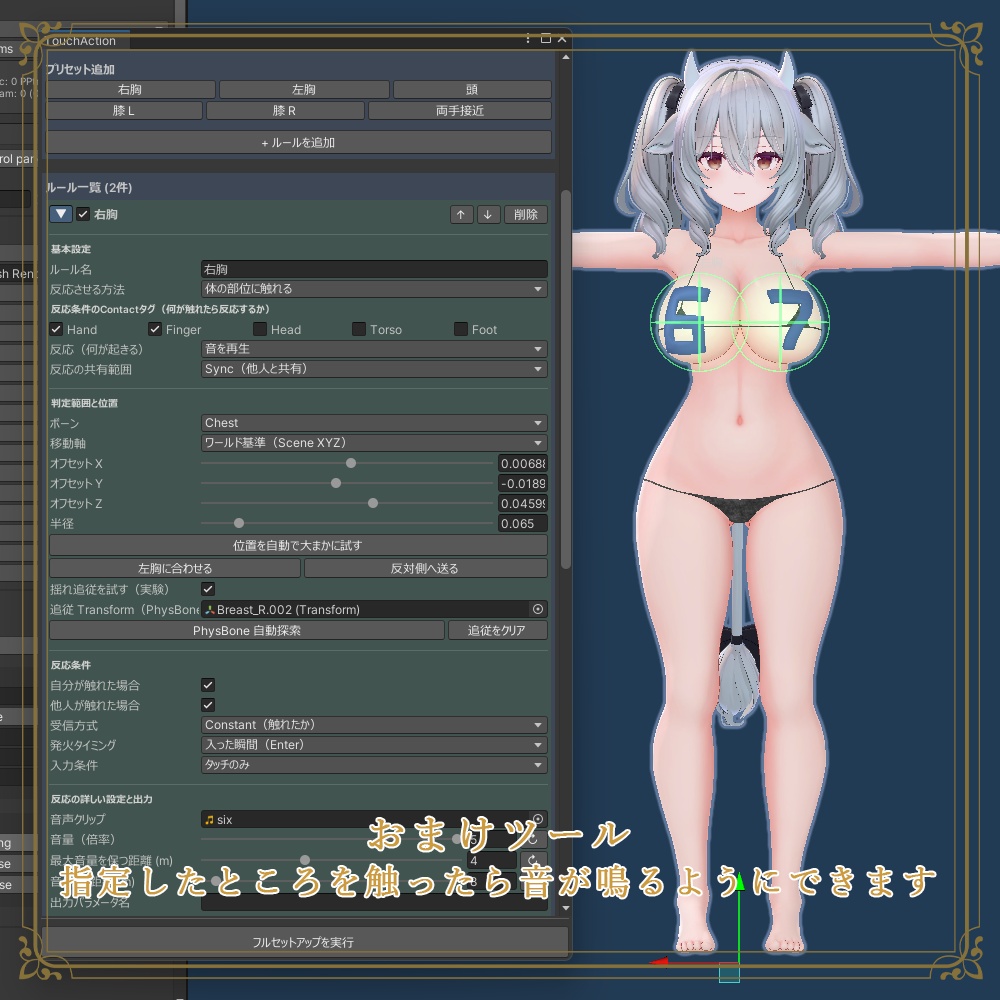
Task: Add the 右胸 preset
Action: coord(130,89)
